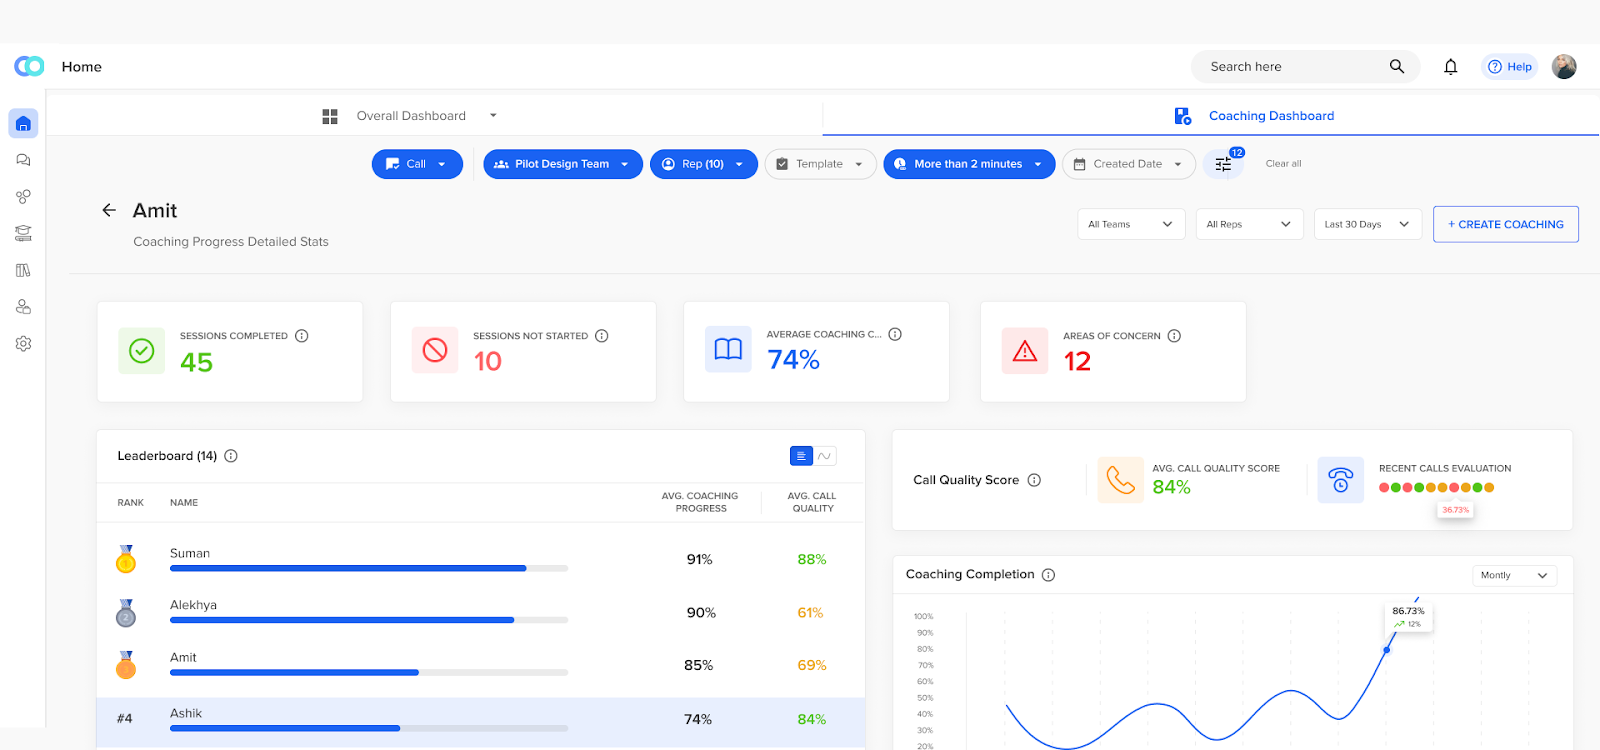Open the All Teams dropdown
Viewport: 1600px width, 750px height.
1131,224
